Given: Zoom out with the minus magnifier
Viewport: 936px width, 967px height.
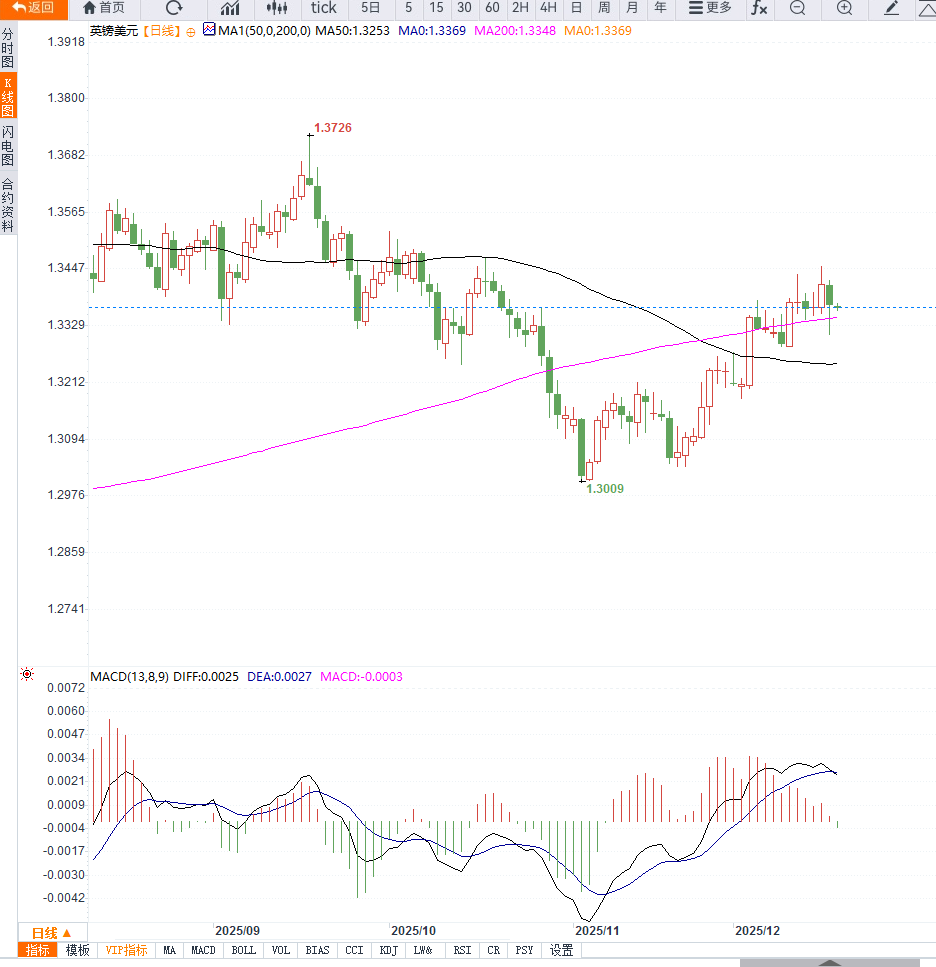Looking at the screenshot, I should 797,8.
